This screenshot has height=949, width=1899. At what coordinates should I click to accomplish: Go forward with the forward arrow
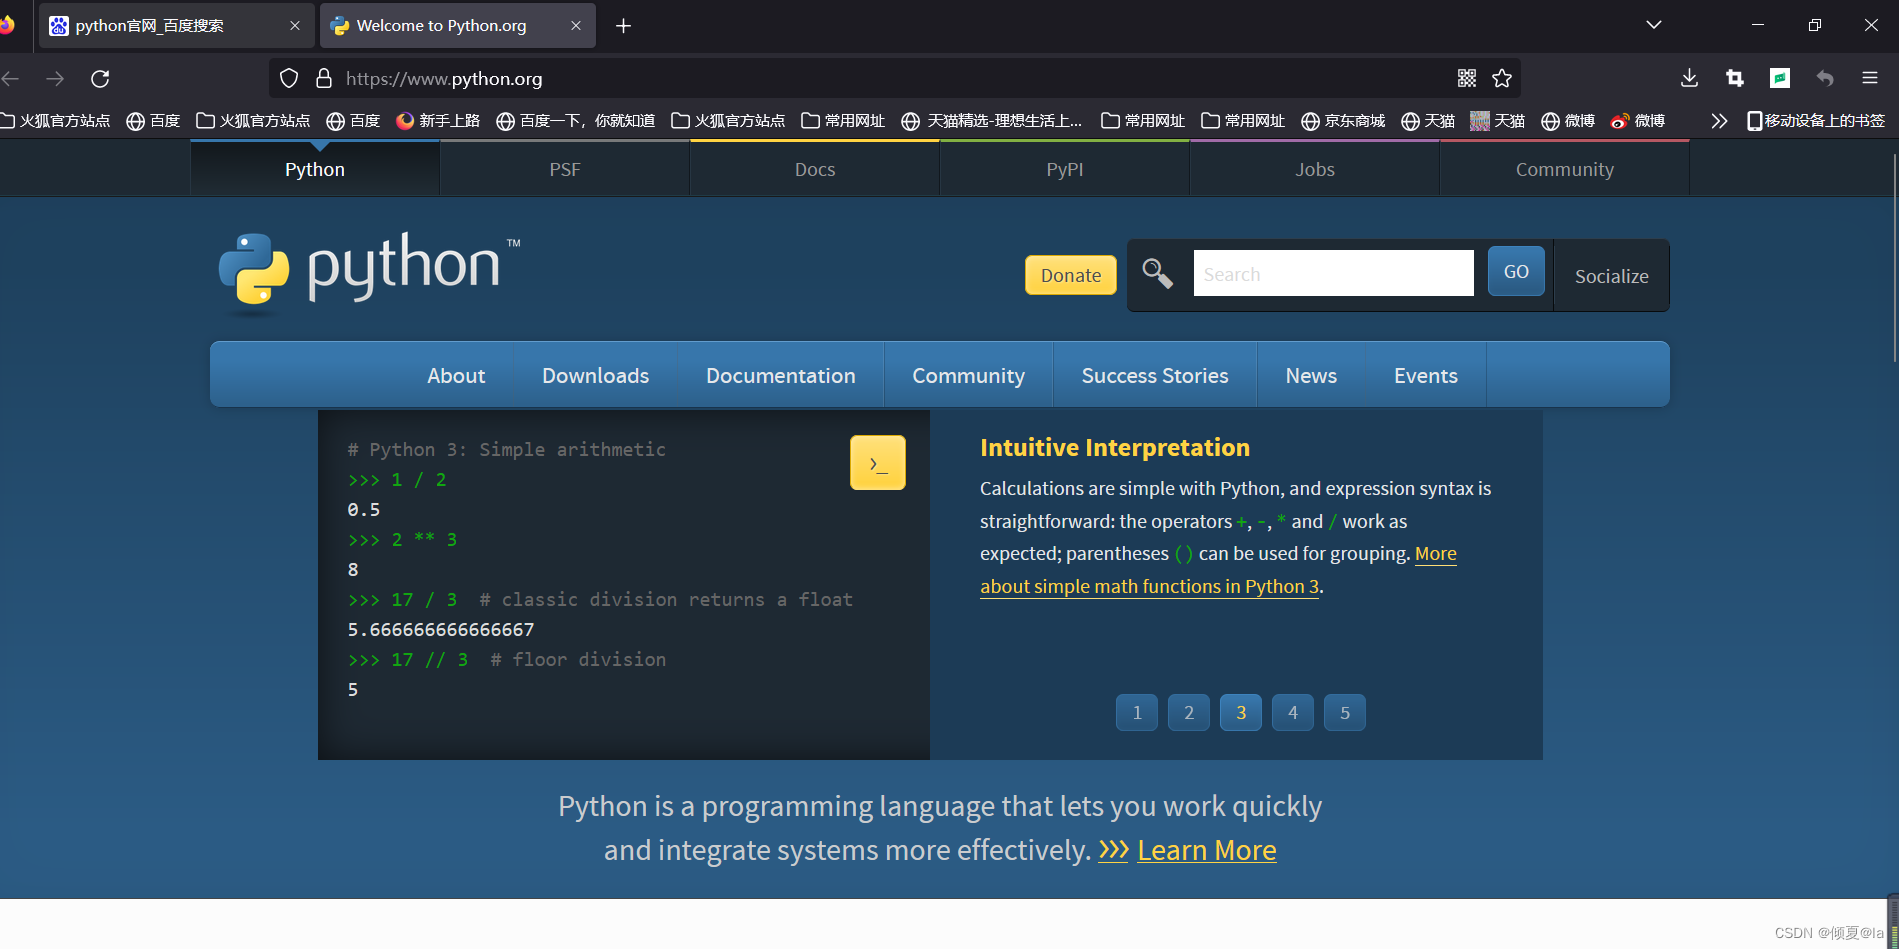pyautogui.click(x=55, y=78)
